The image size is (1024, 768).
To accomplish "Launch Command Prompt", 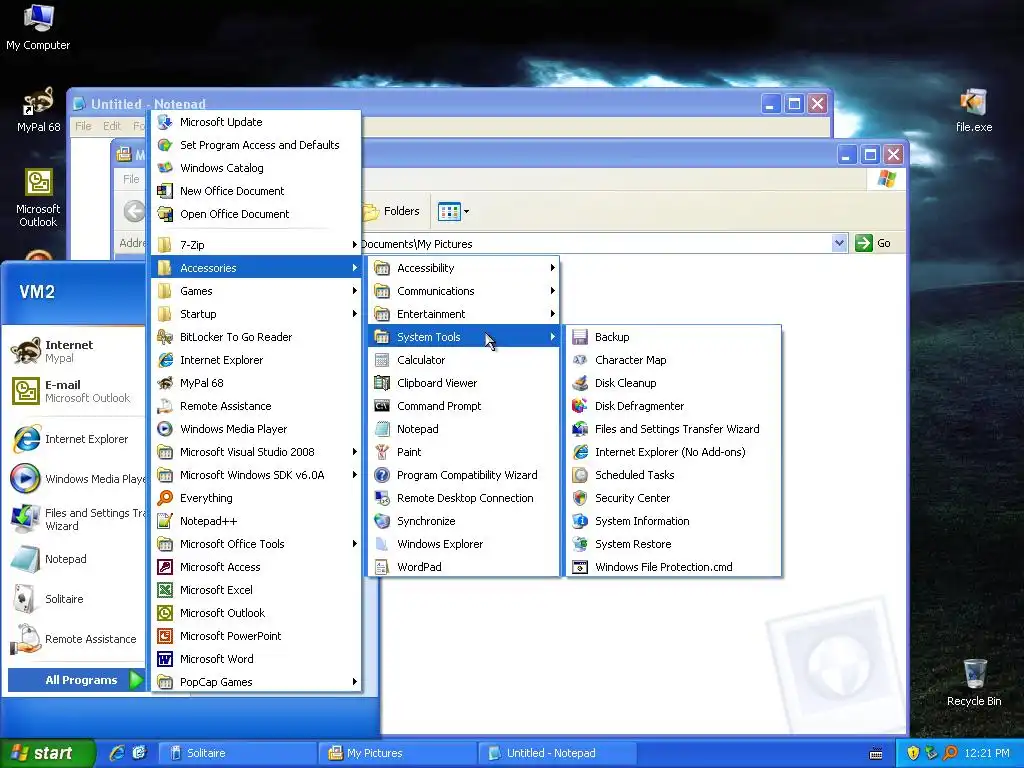I will [464, 406].
